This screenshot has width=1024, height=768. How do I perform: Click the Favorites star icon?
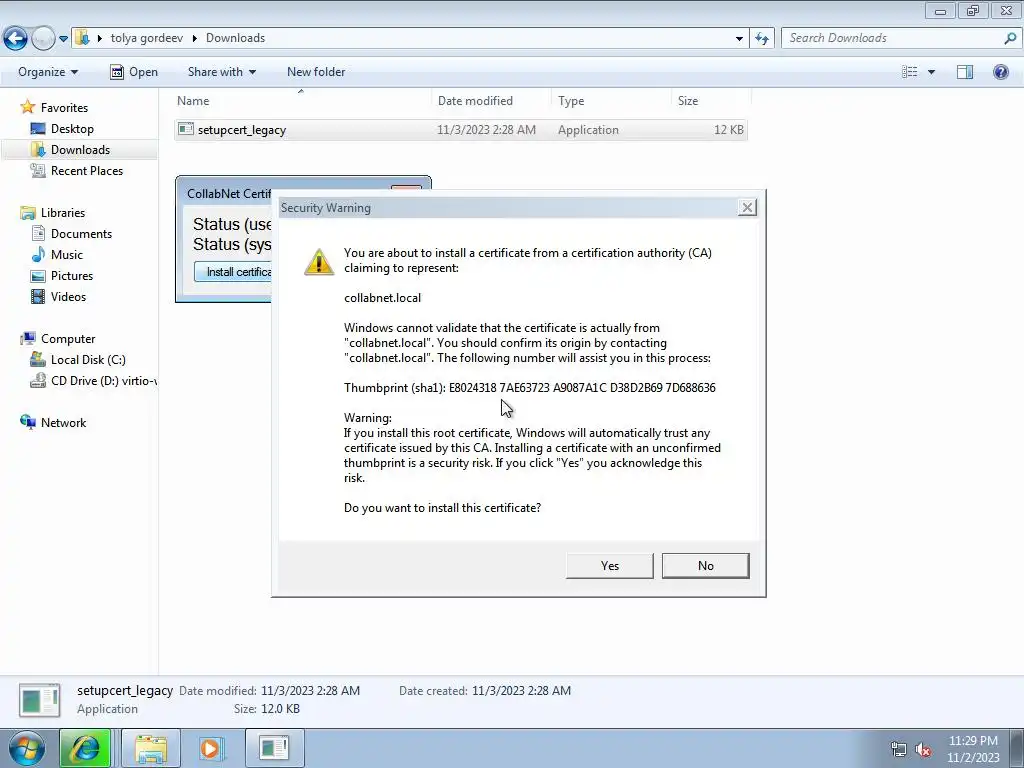point(27,107)
